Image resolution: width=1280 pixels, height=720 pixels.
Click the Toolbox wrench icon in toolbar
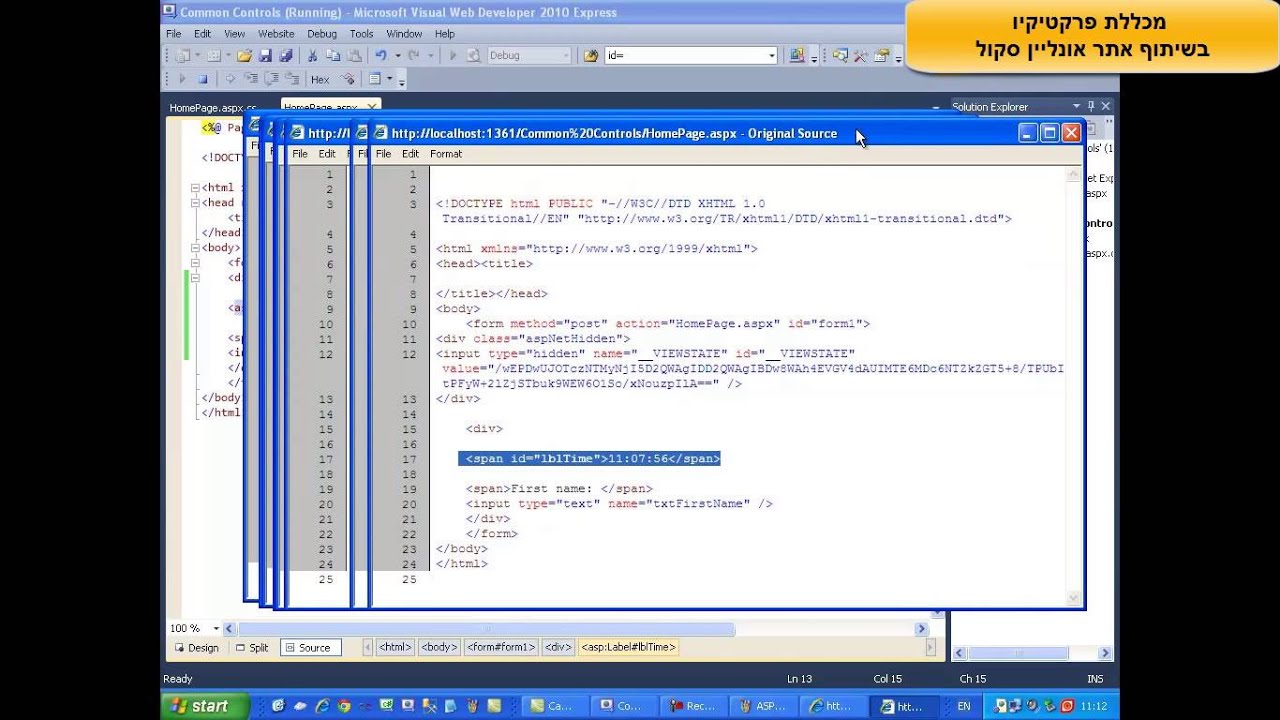point(860,56)
